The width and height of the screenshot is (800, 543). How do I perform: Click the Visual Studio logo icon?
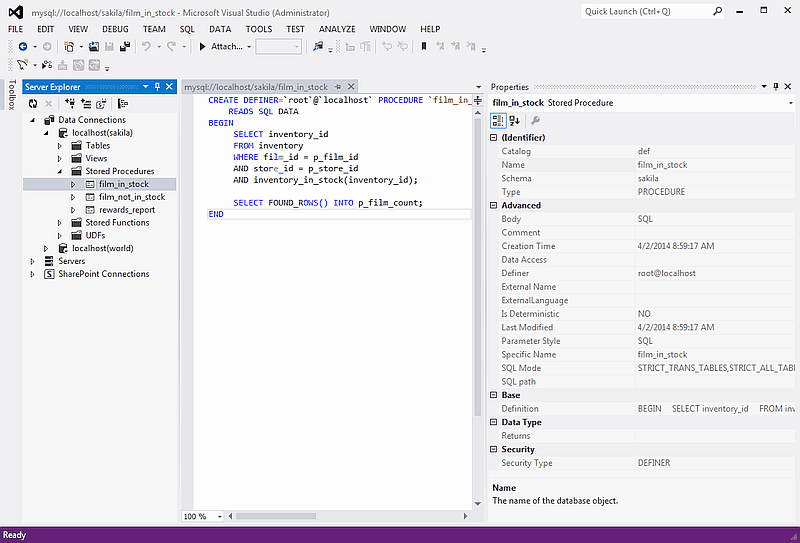tap(16, 12)
